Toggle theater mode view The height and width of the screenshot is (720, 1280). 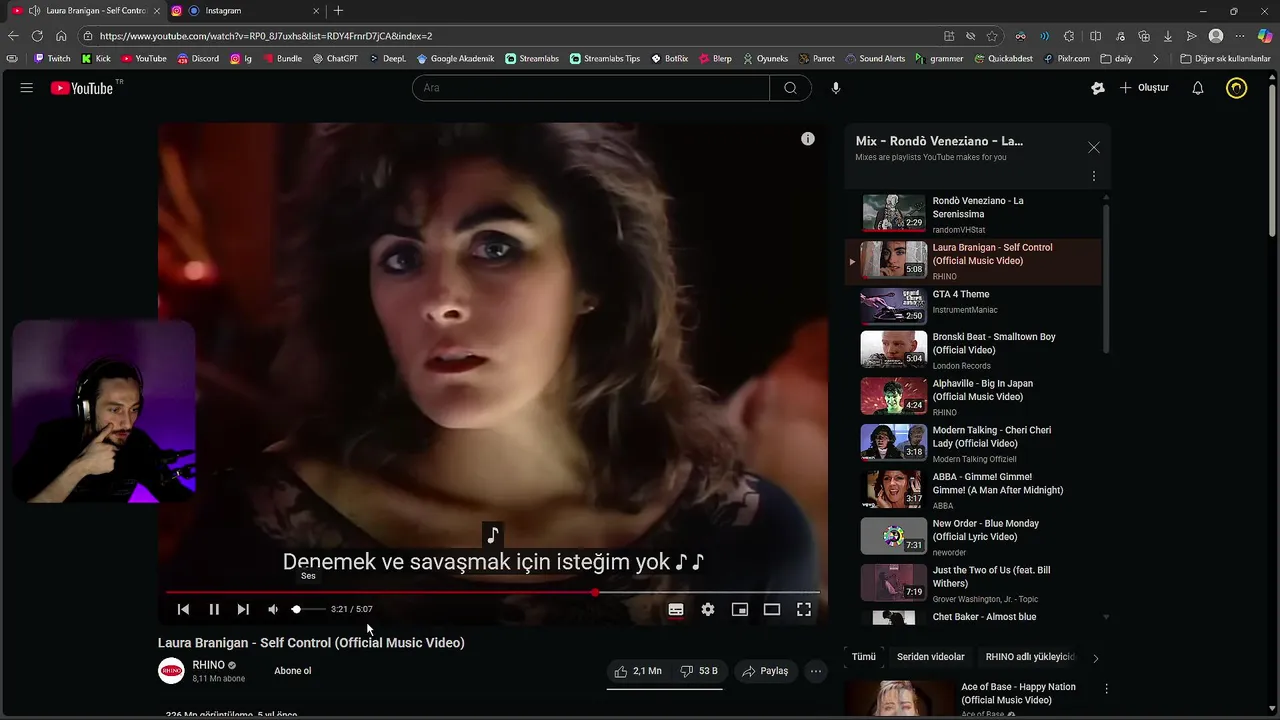click(x=772, y=609)
